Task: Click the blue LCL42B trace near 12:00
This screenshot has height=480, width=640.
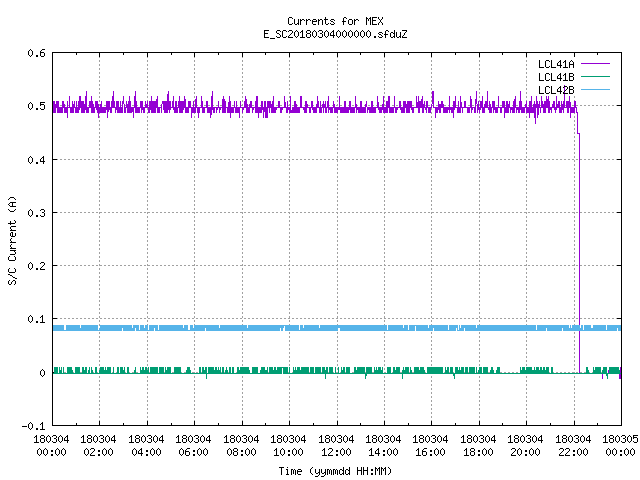Action: (x=337, y=328)
